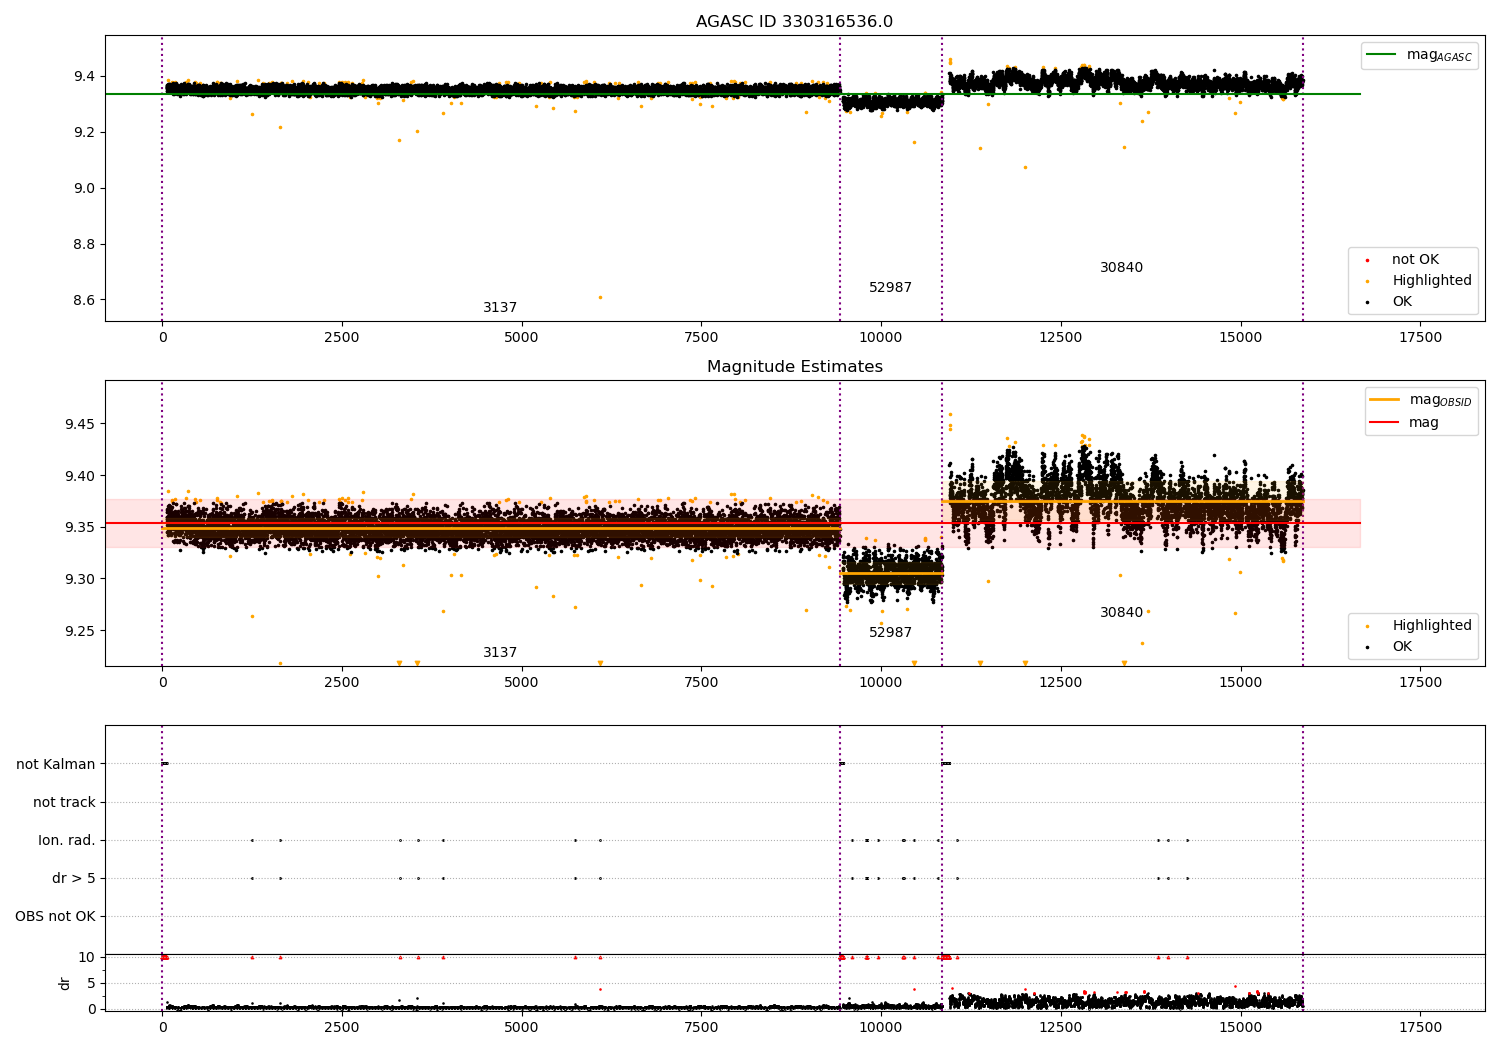Click the 17500 x-tick under the top plot
Screen dimensions: 1500x1050
point(1420,338)
